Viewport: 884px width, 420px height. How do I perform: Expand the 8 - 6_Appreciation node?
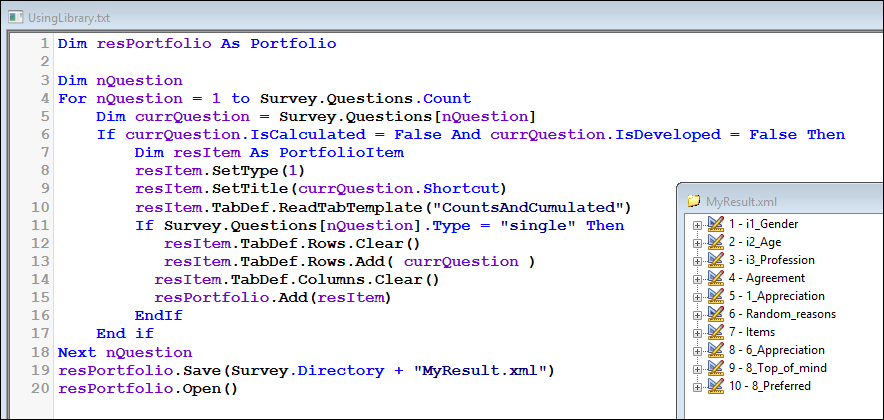pyautogui.click(x=697, y=351)
